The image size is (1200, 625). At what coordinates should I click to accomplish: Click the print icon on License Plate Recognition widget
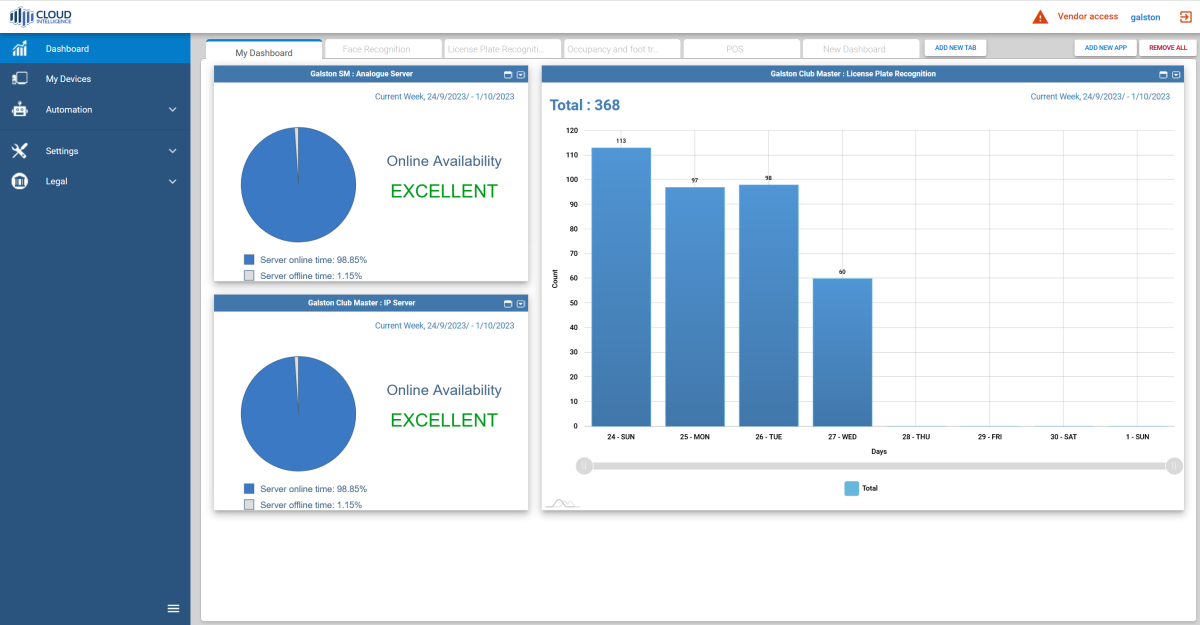tap(1161, 73)
